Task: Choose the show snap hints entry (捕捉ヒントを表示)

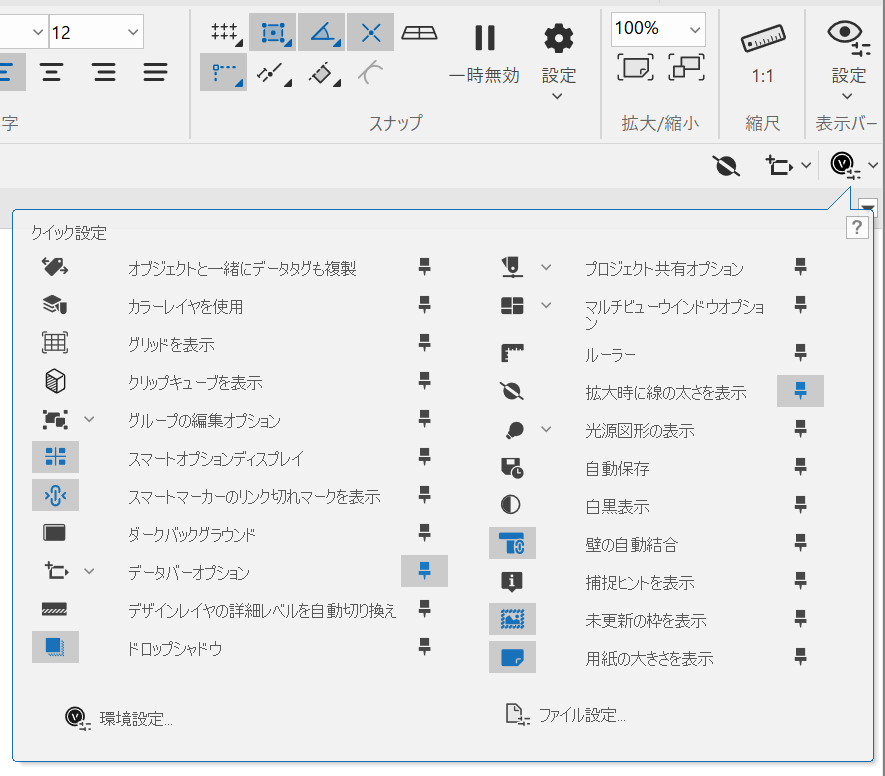Action: click(640, 582)
